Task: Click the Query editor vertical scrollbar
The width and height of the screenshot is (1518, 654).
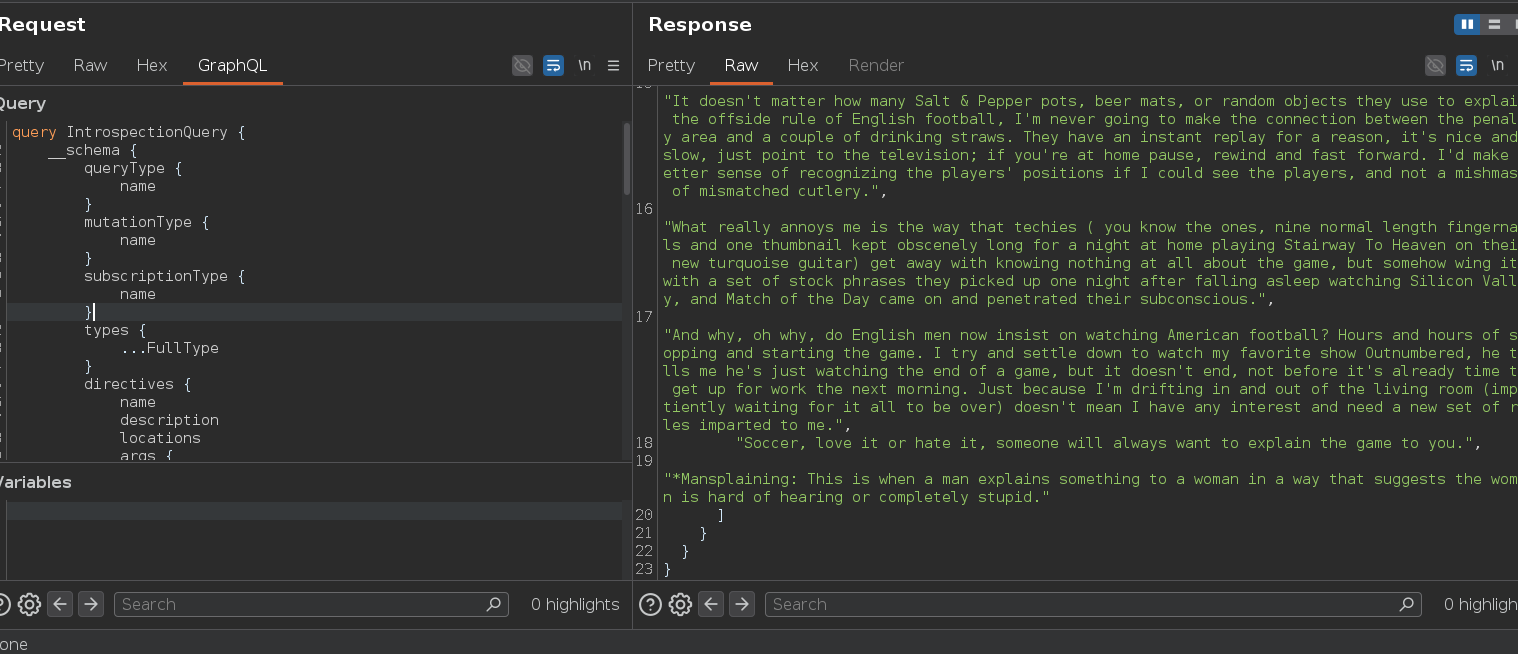Action: coord(627,158)
